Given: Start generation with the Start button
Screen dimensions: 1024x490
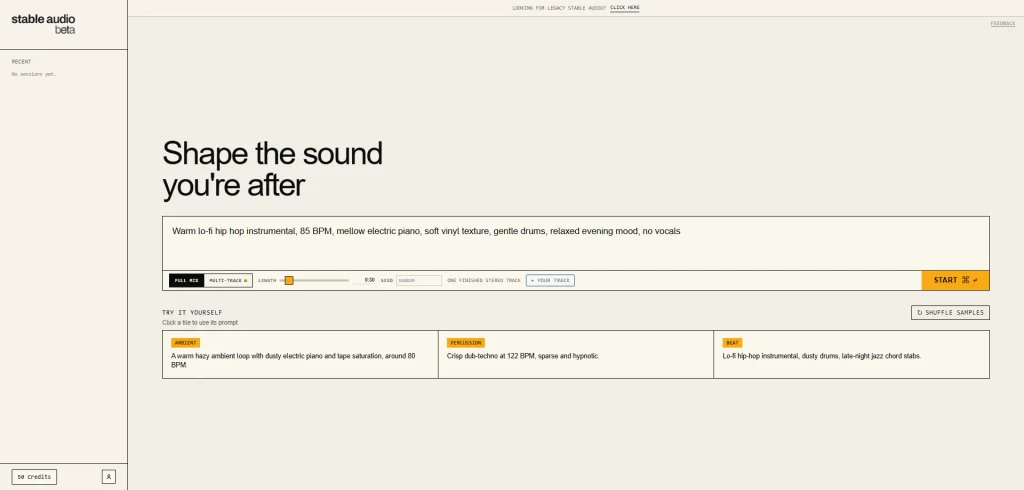Looking at the screenshot, I should (955, 280).
